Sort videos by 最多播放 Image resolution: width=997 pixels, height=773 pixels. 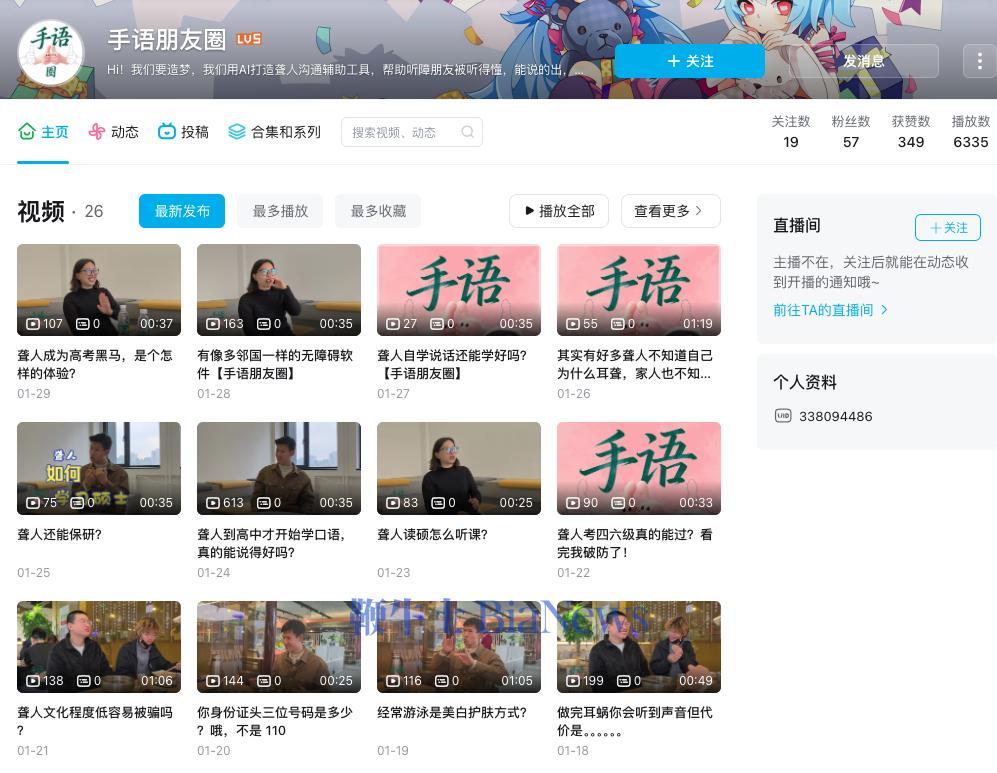pyautogui.click(x=280, y=211)
